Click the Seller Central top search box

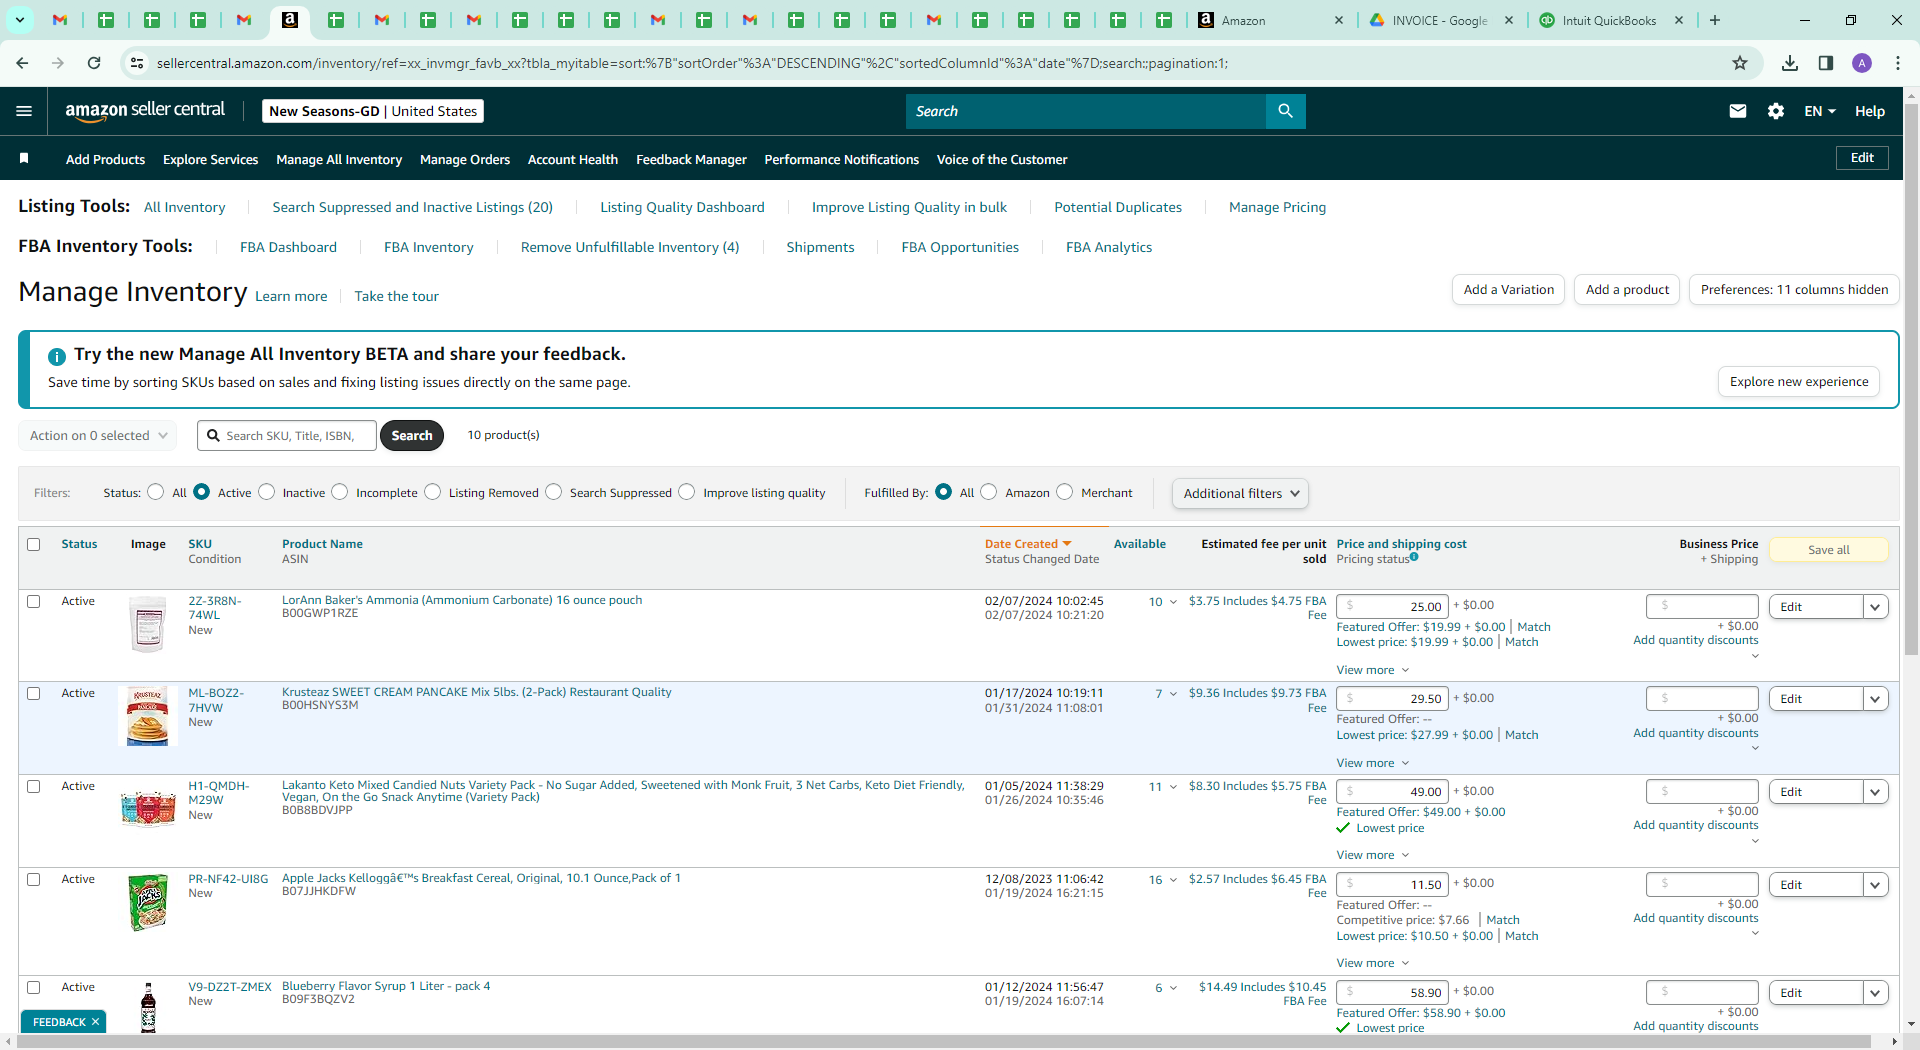click(1086, 111)
